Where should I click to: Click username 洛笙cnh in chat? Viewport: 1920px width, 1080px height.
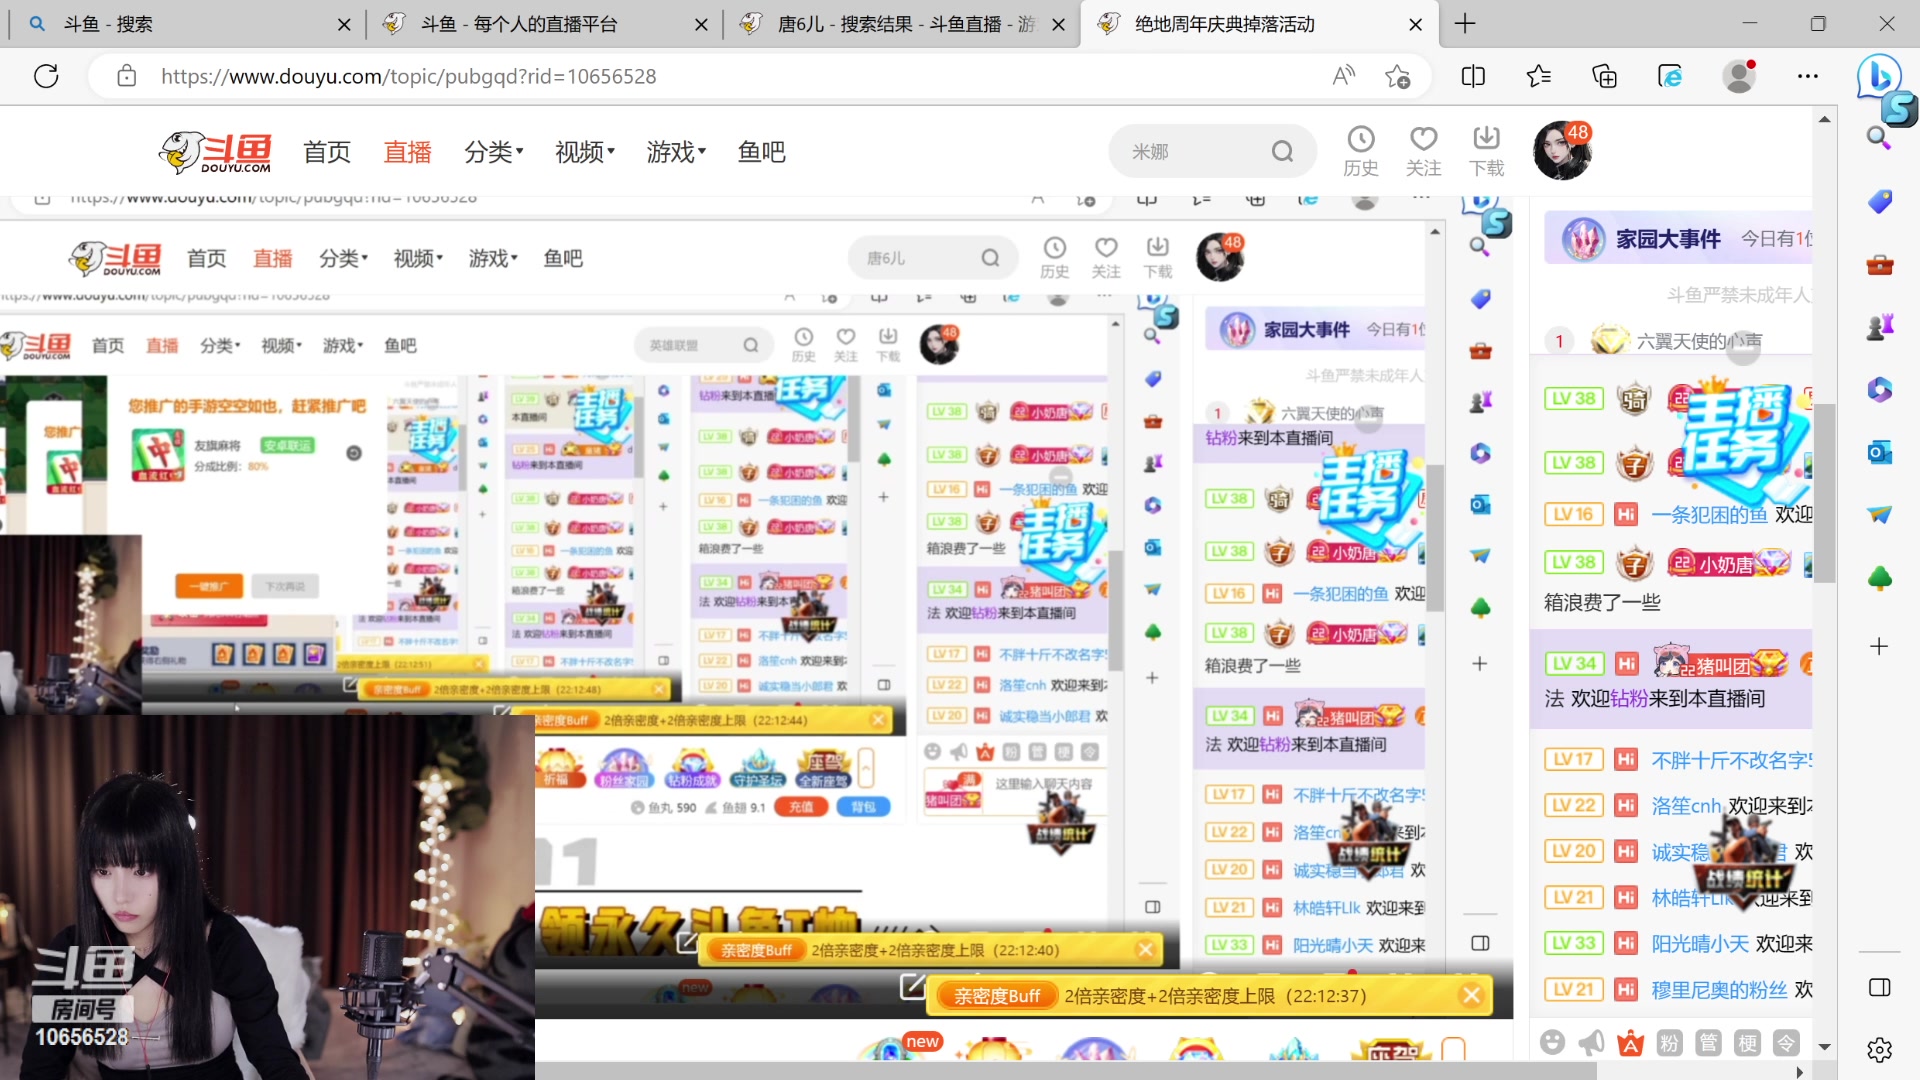pos(1686,805)
